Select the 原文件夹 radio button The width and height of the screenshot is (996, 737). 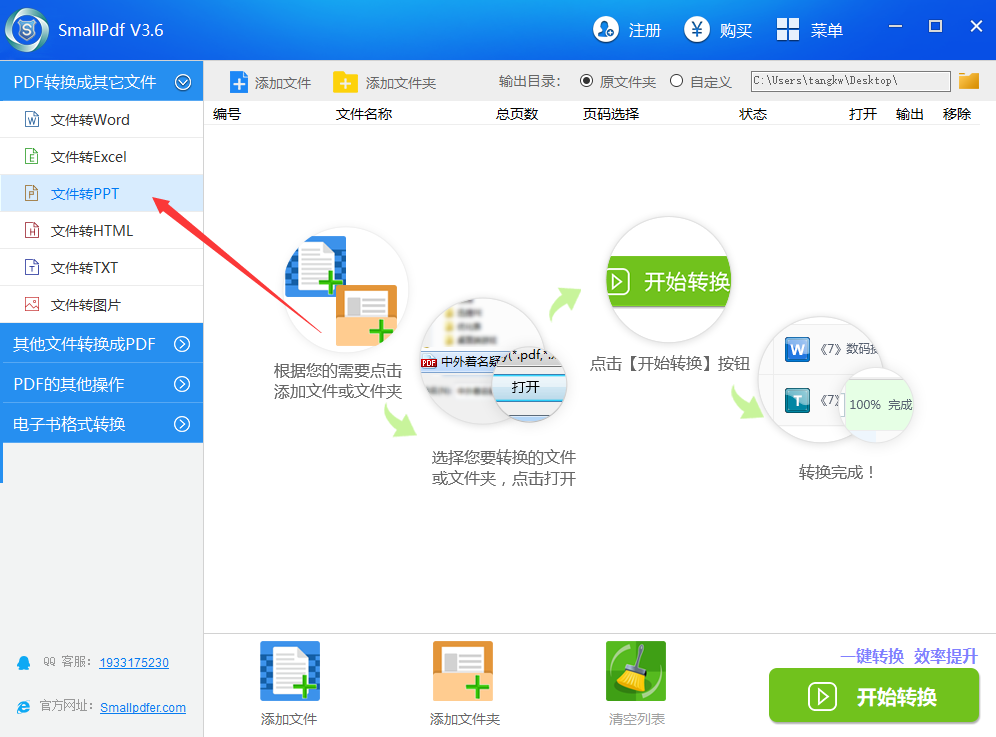coord(586,81)
